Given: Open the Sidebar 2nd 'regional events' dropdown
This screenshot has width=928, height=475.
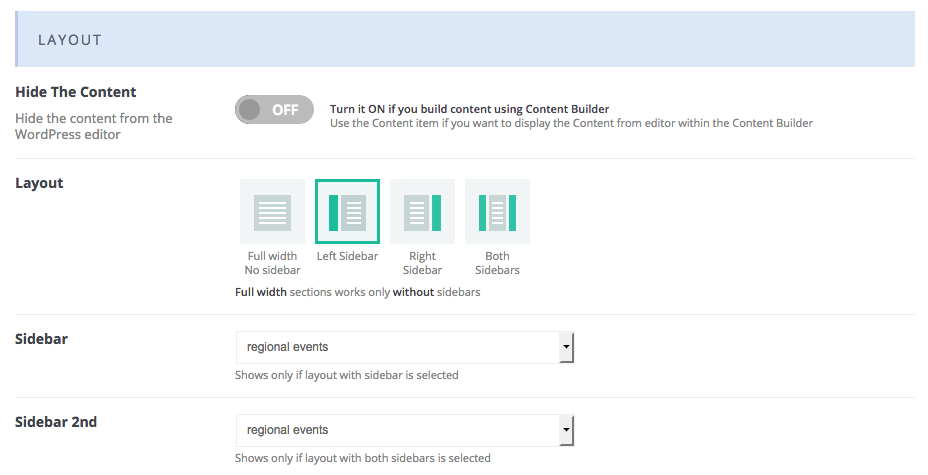Looking at the screenshot, I should point(405,430).
